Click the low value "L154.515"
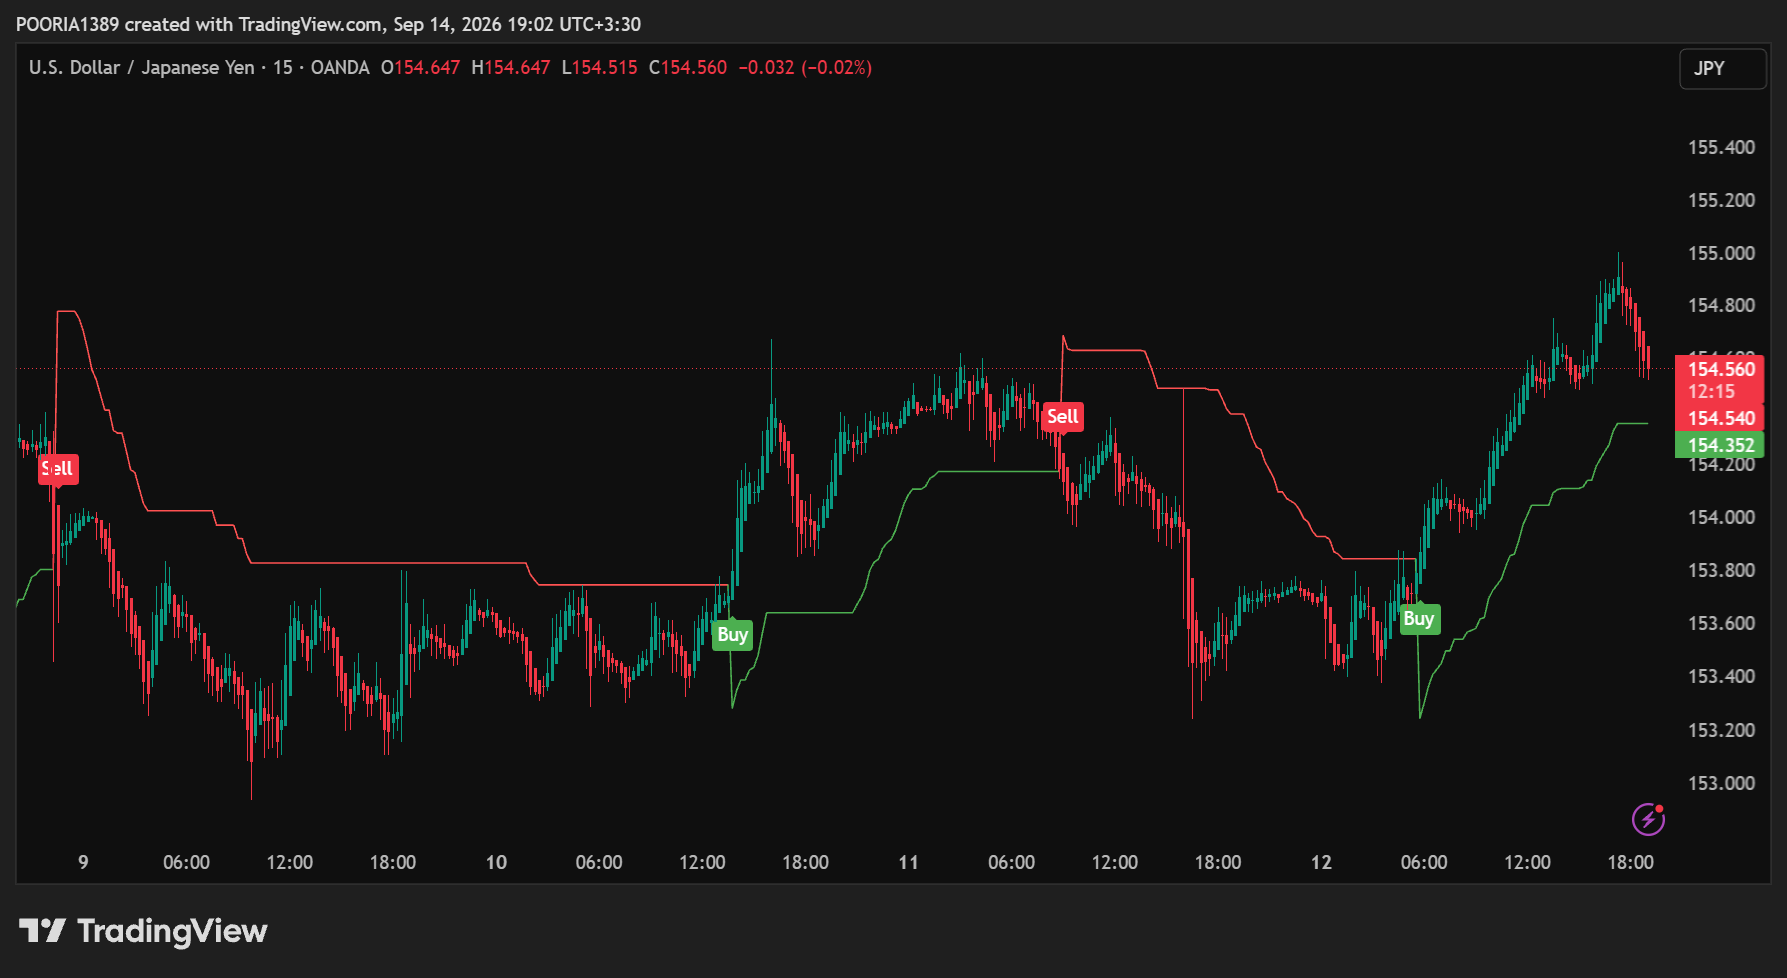 [599, 68]
